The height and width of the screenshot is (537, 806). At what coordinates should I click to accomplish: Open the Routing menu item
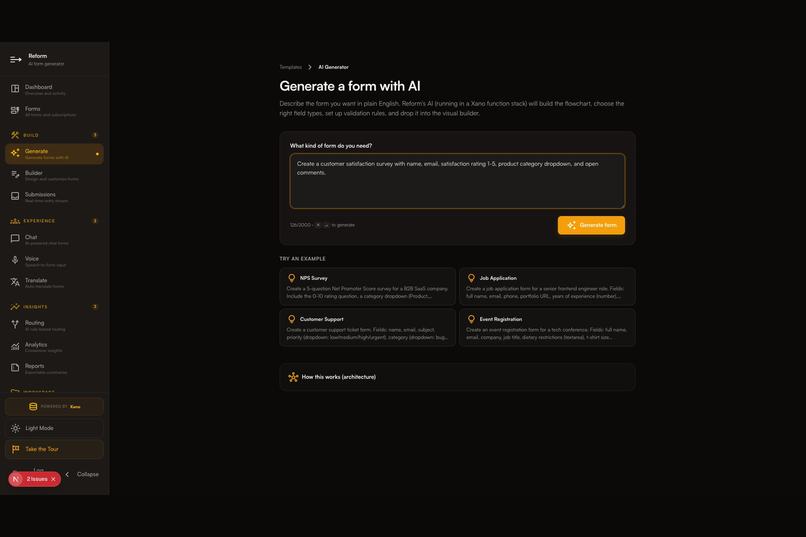point(54,325)
